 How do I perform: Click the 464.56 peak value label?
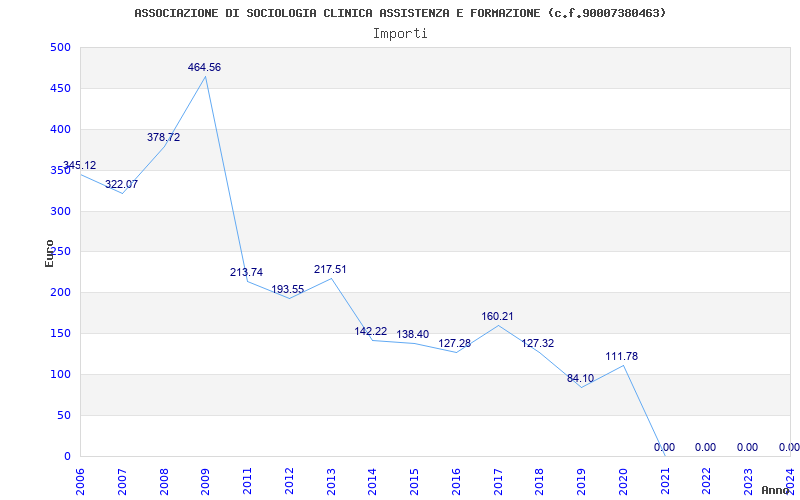(204, 67)
